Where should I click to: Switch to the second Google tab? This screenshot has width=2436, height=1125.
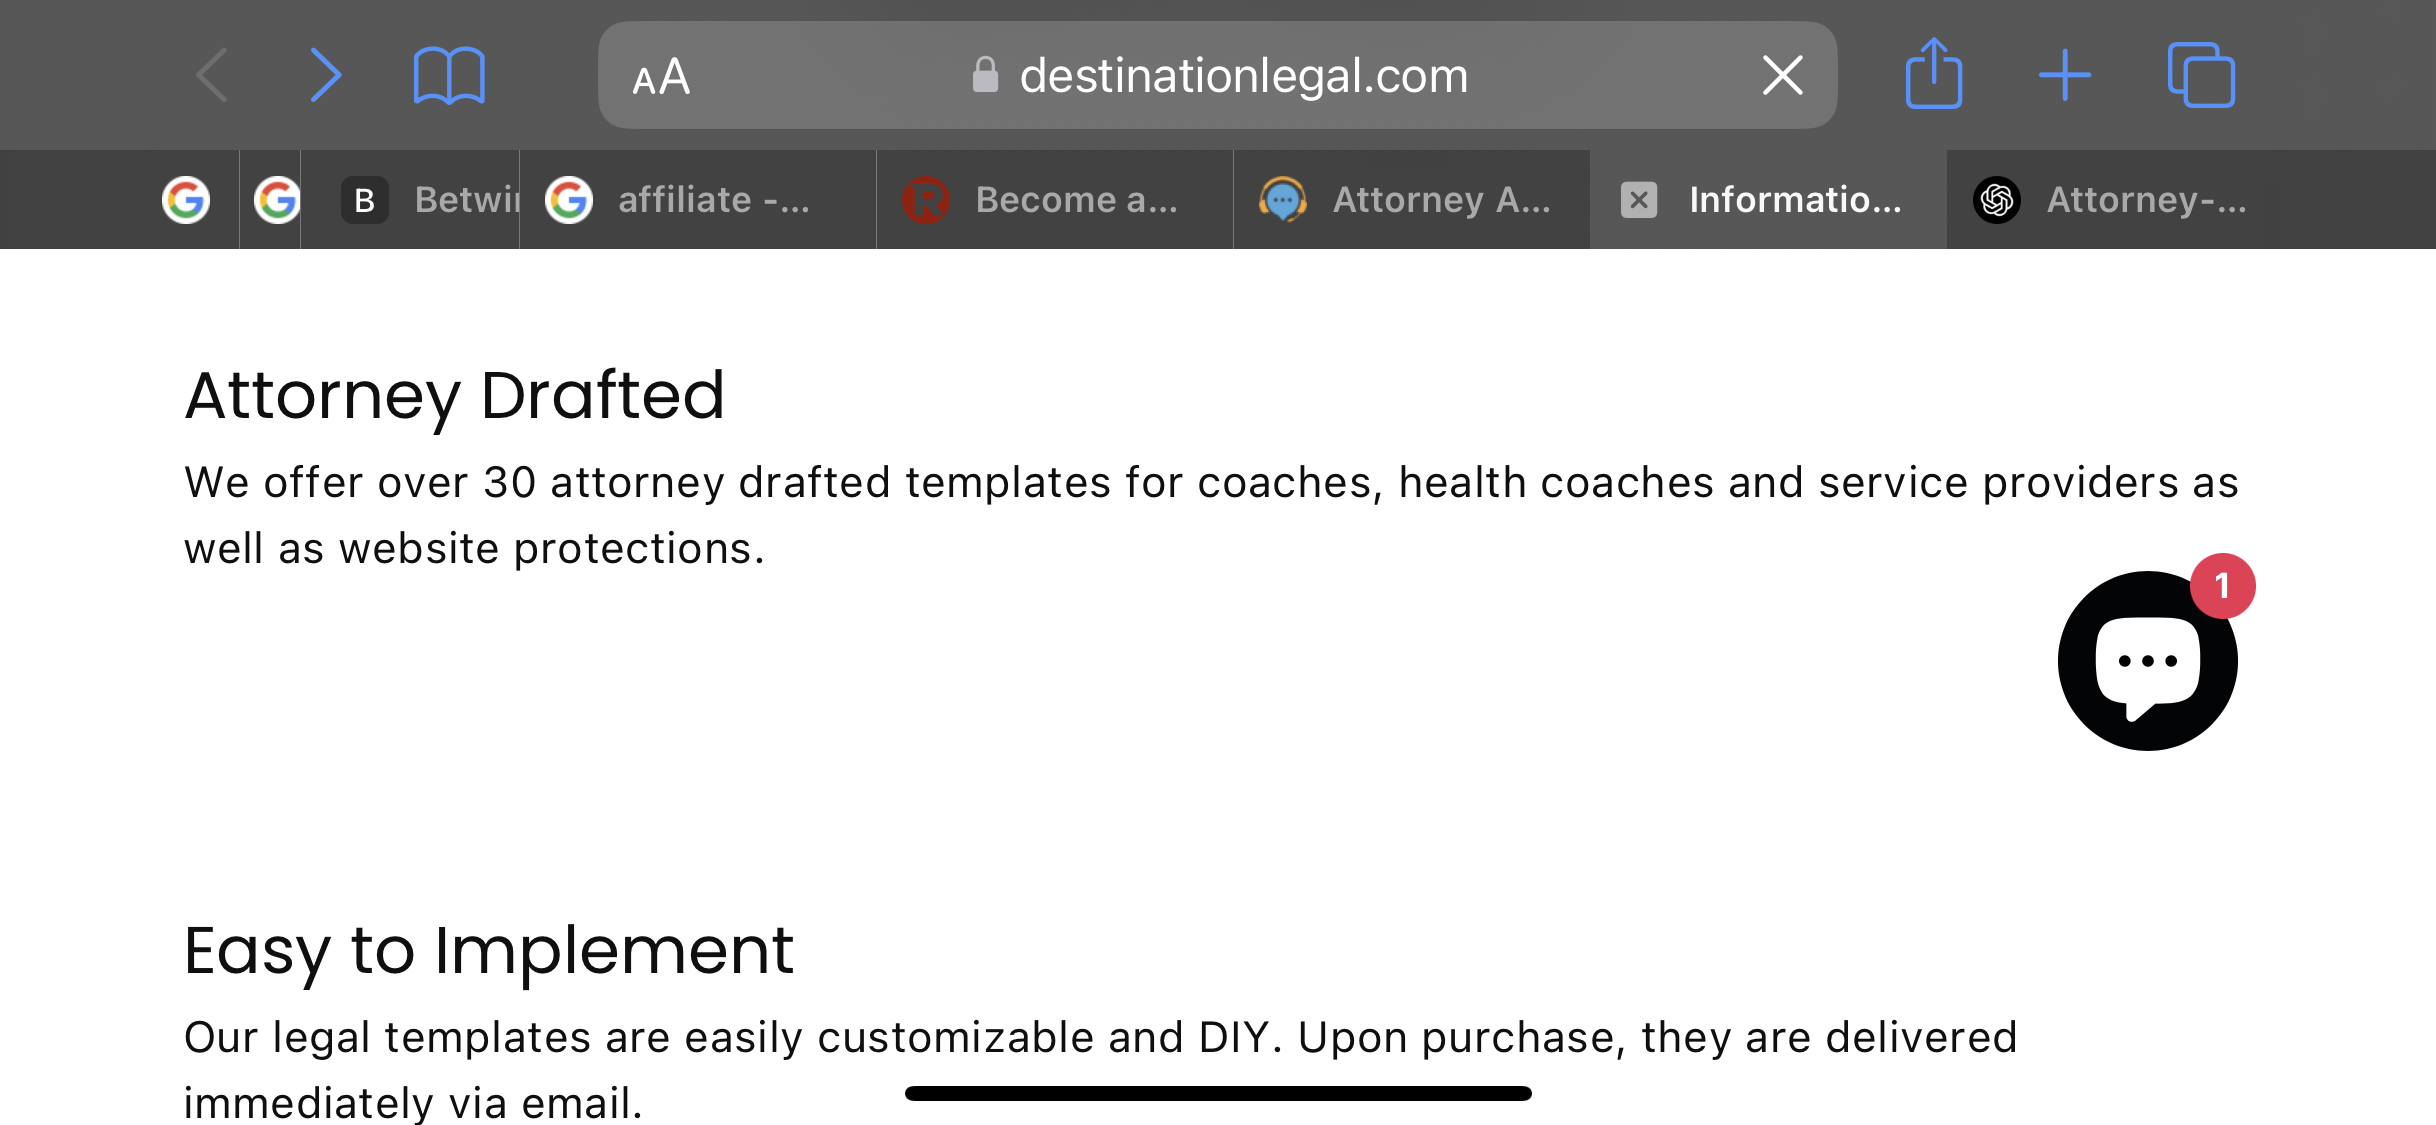pos(276,200)
